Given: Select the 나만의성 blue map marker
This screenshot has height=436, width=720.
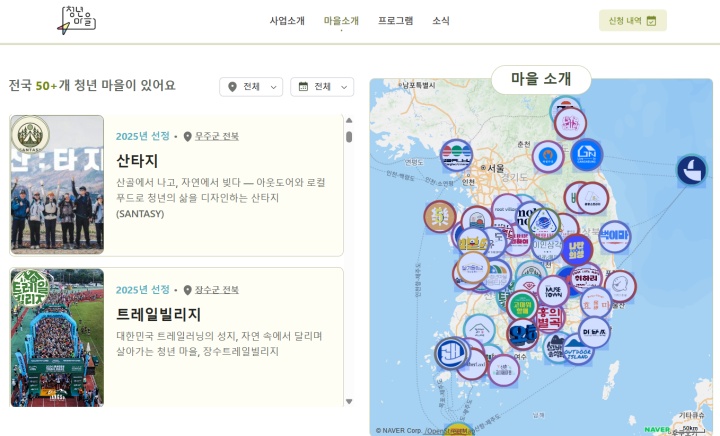Looking at the screenshot, I should tap(577, 250).
